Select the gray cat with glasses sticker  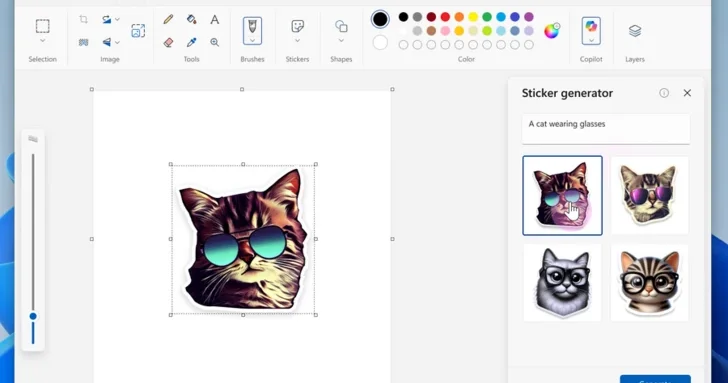pos(562,283)
